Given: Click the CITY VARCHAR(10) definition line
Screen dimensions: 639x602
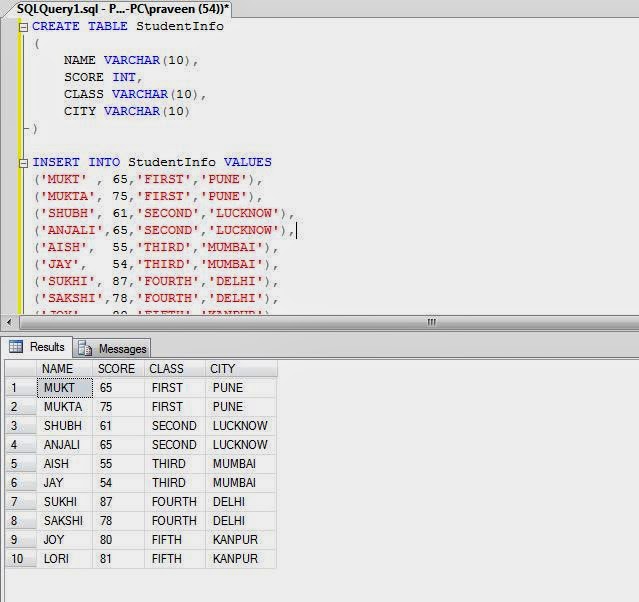Looking at the screenshot, I should [127, 111].
